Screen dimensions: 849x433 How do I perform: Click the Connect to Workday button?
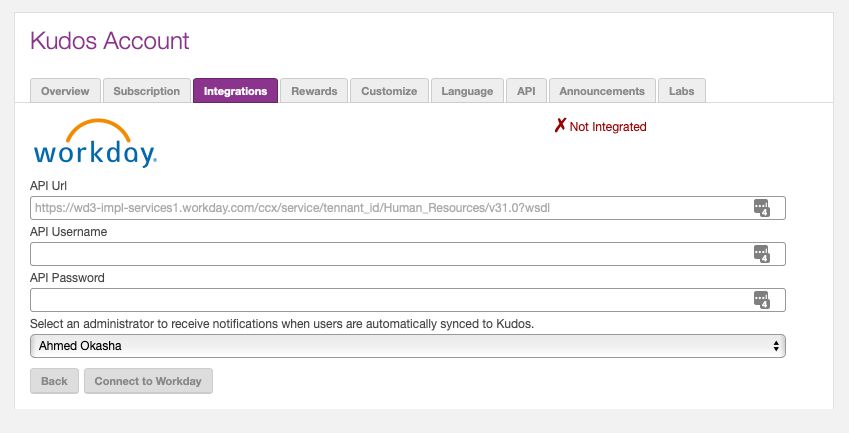tap(148, 381)
